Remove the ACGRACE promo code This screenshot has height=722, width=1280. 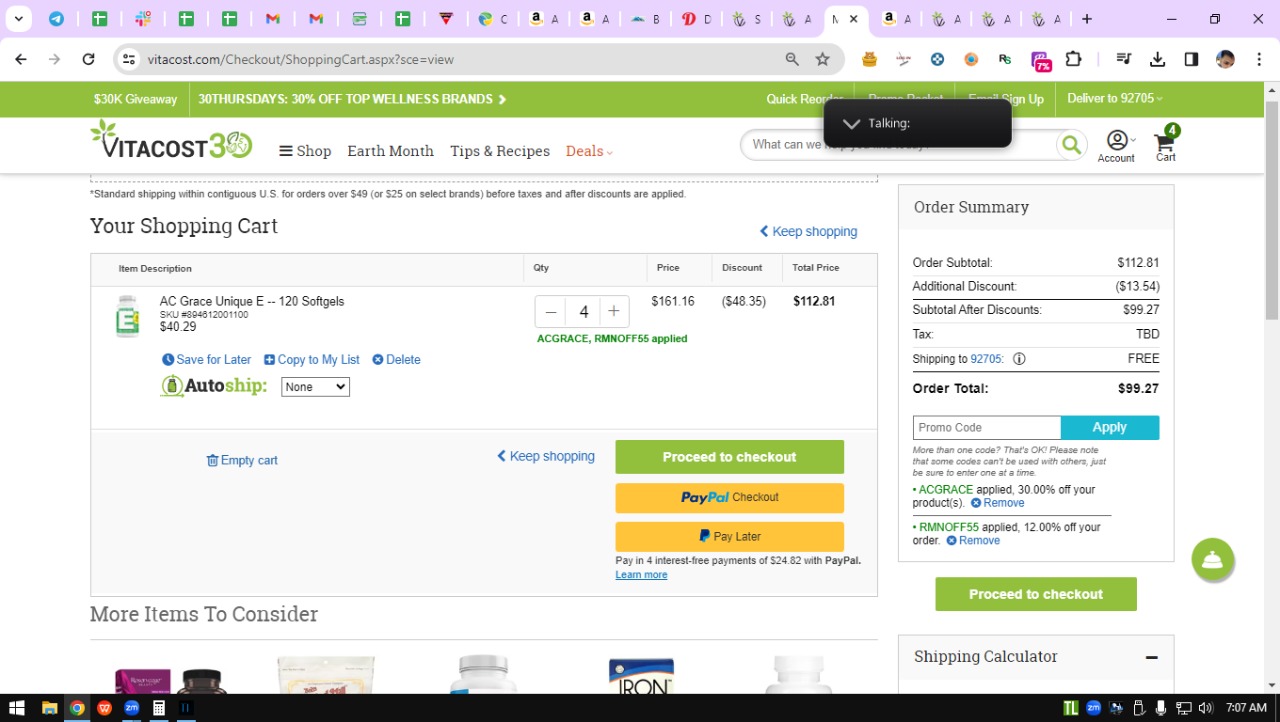[998, 503]
